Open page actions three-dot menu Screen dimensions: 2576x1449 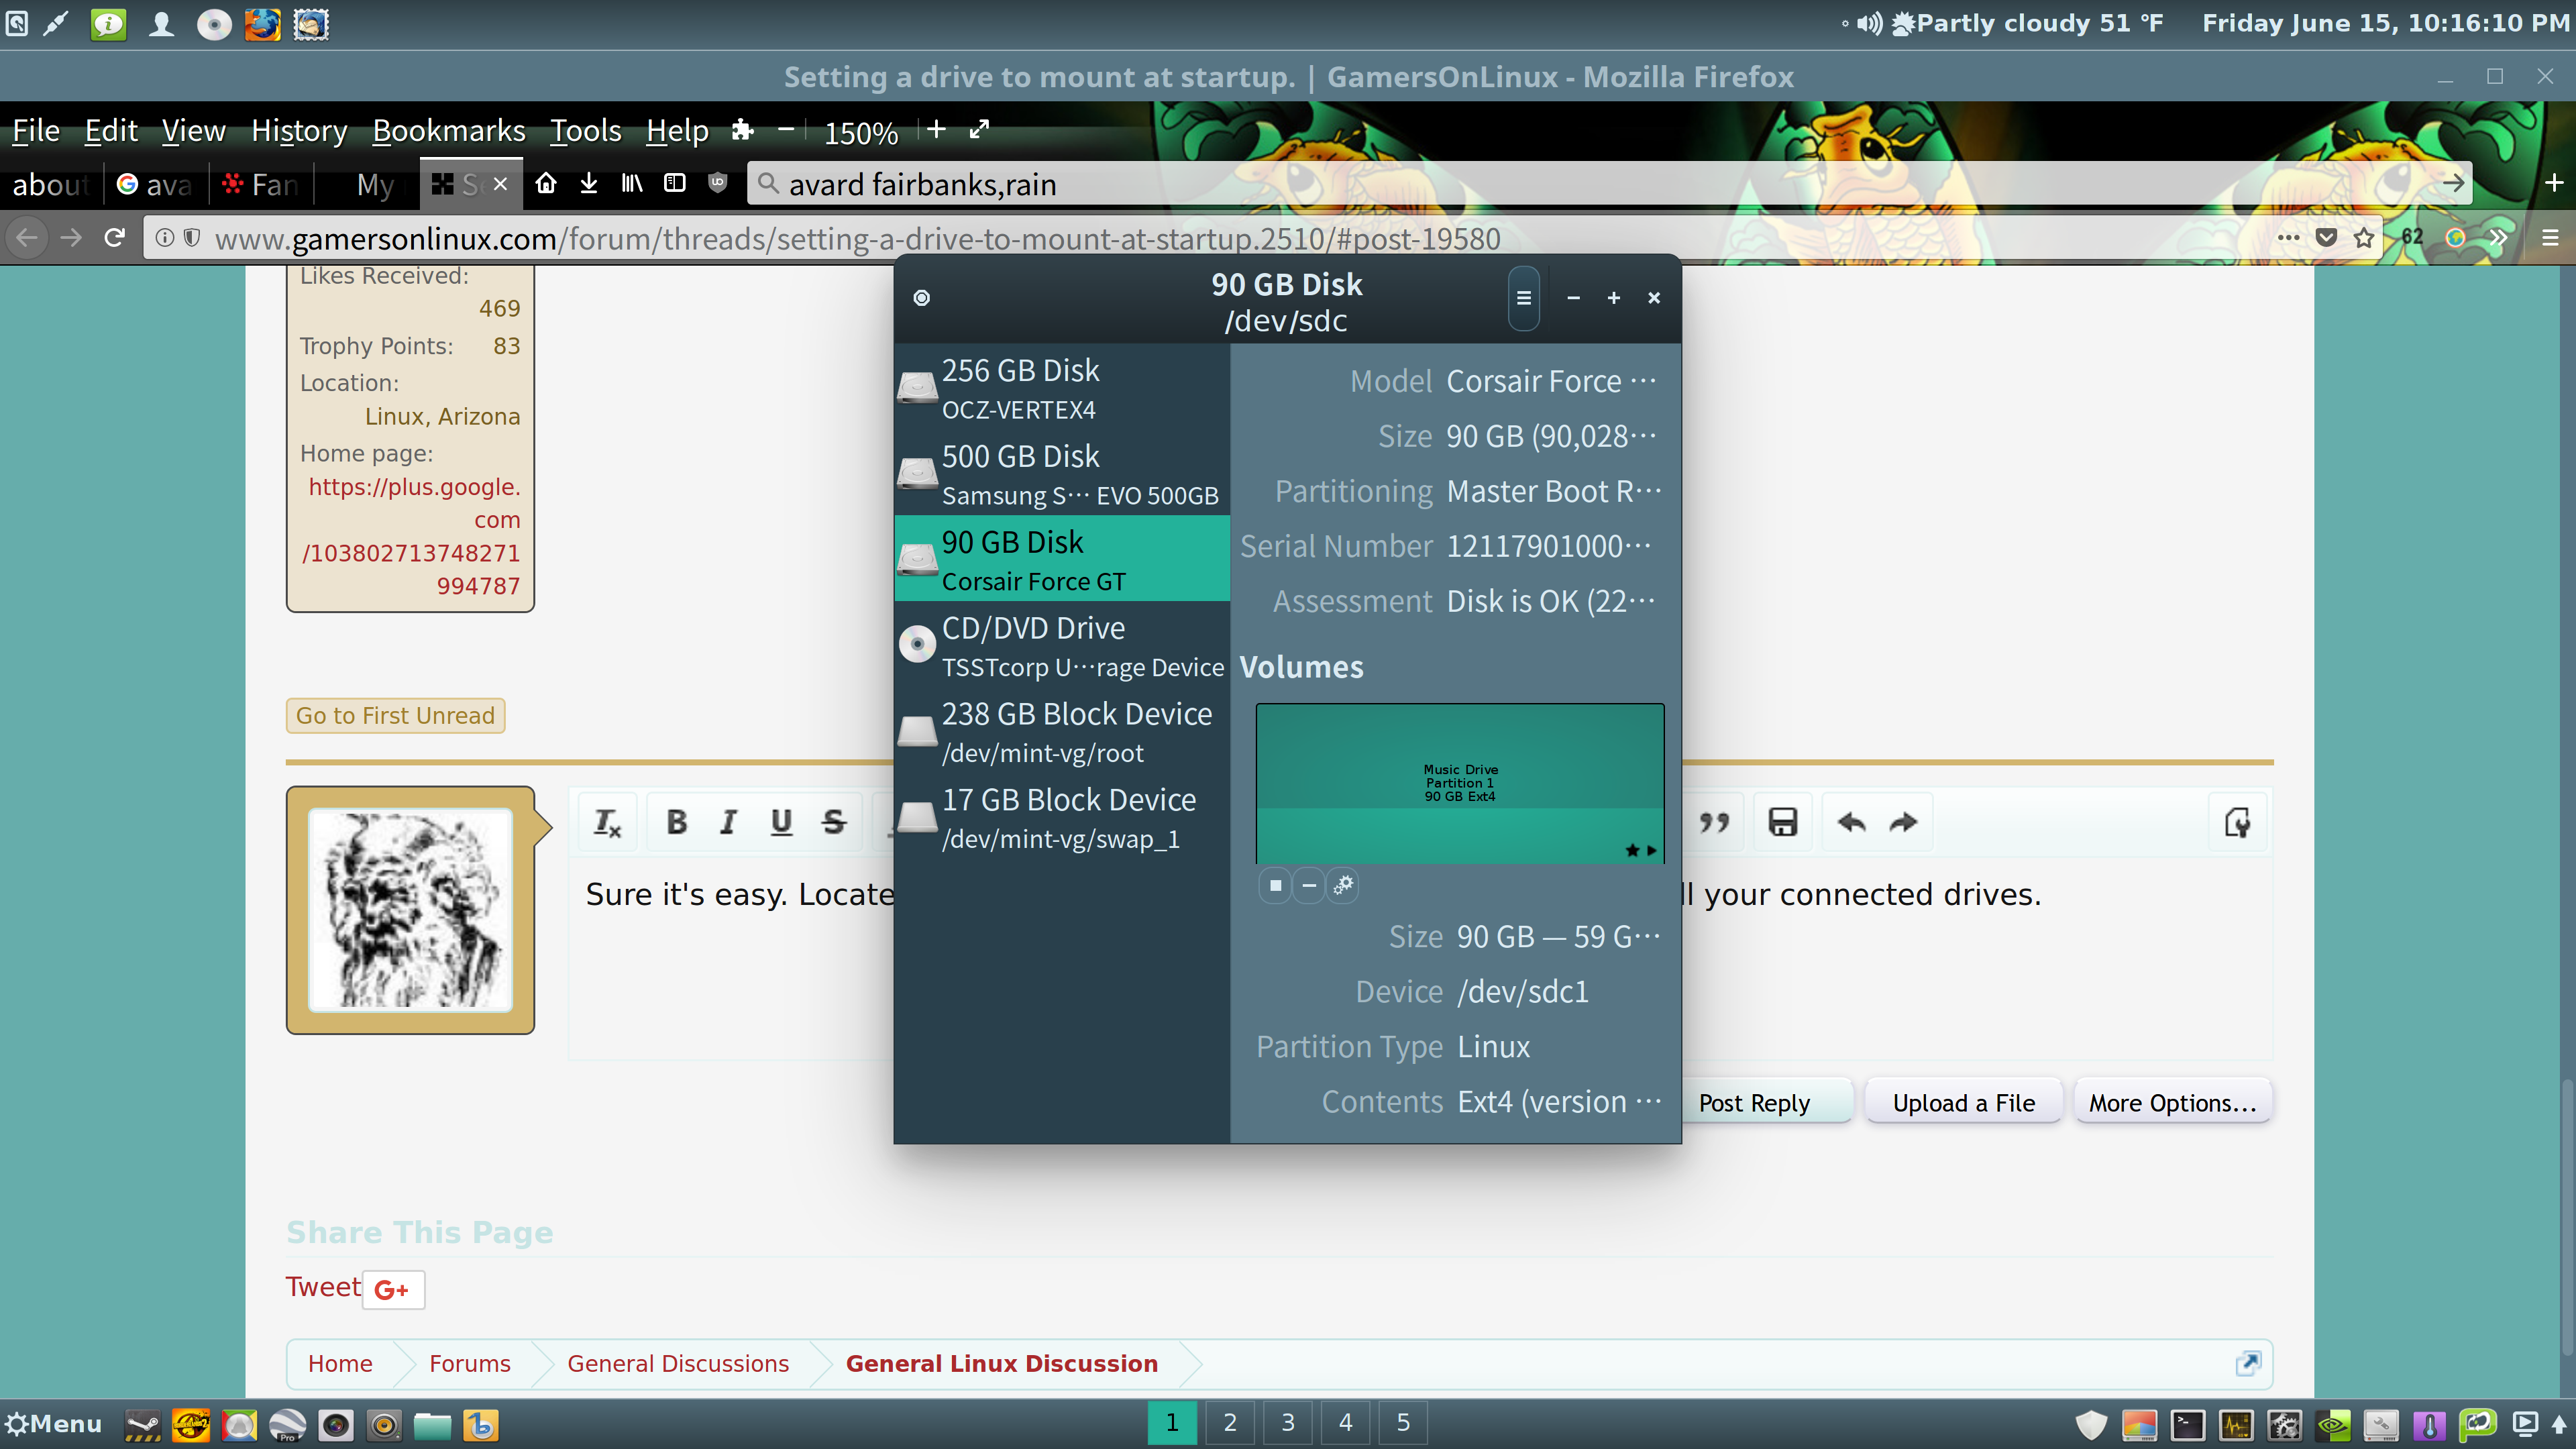tap(2288, 238)
